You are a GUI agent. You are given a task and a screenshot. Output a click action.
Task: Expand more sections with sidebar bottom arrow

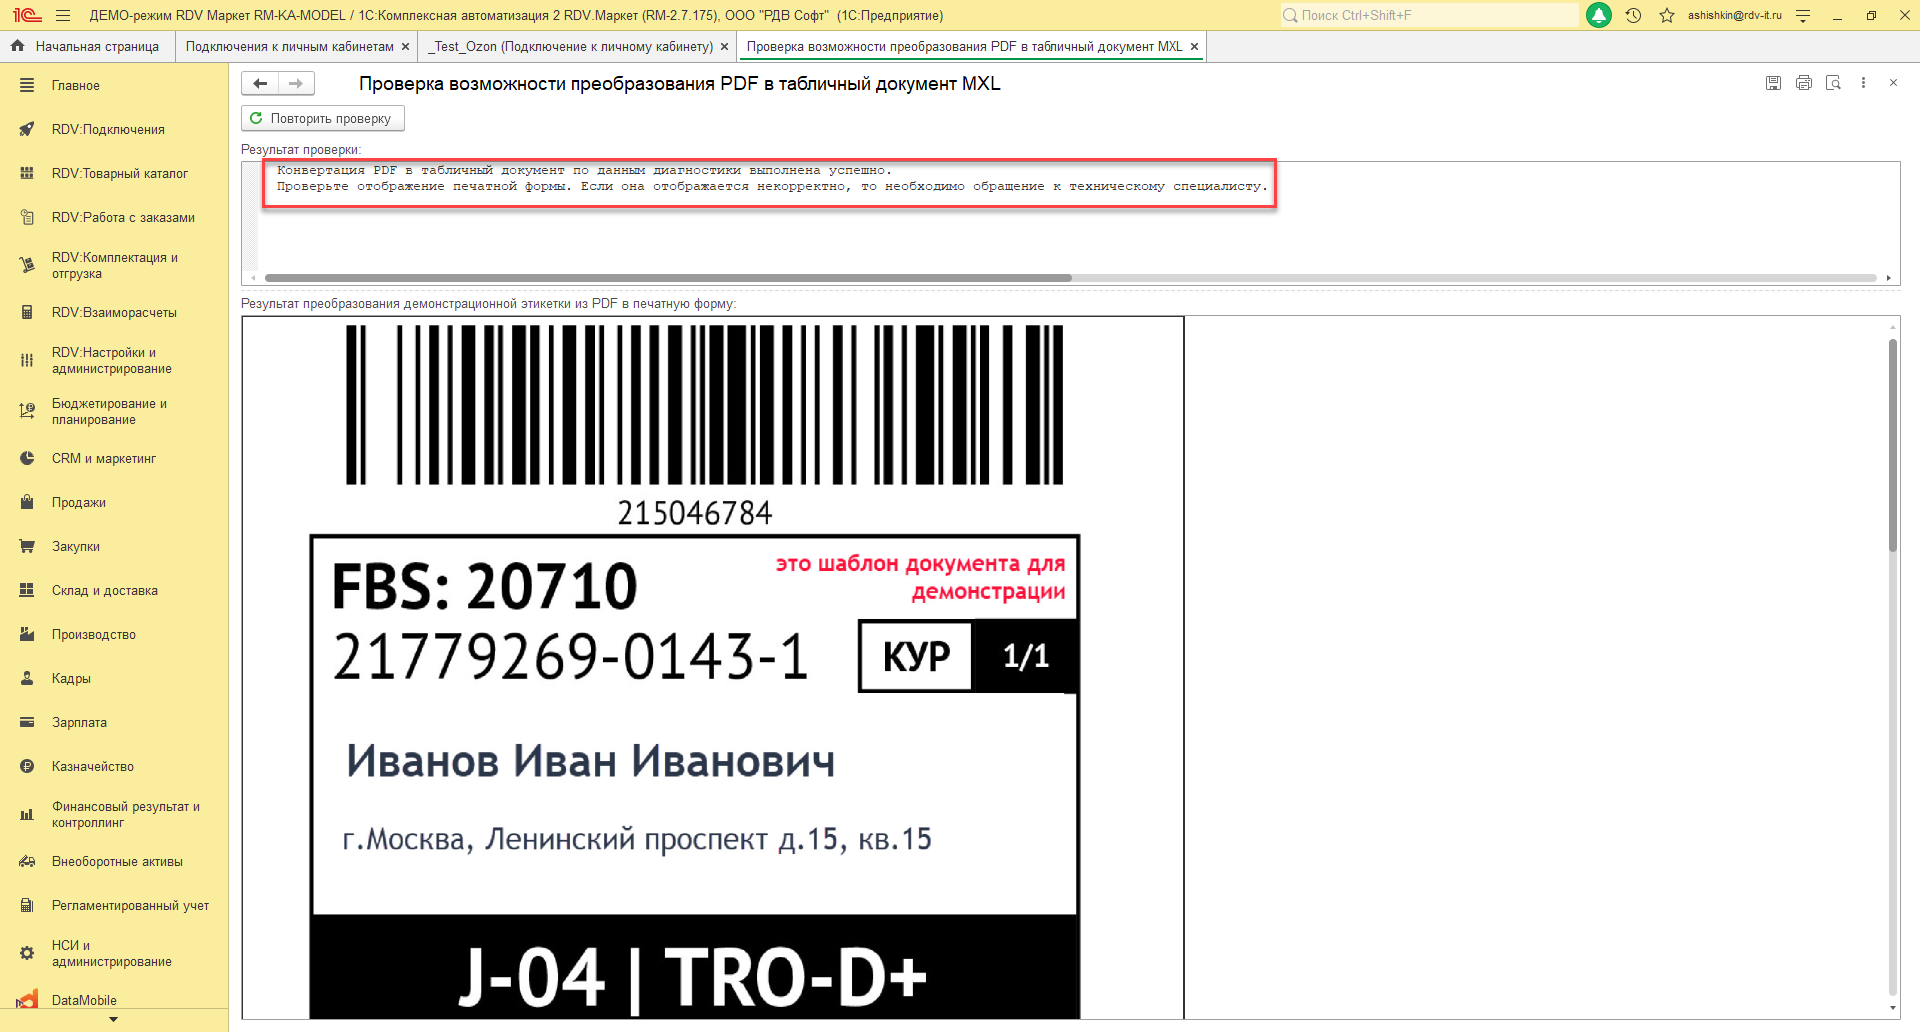coord(113,1020)
